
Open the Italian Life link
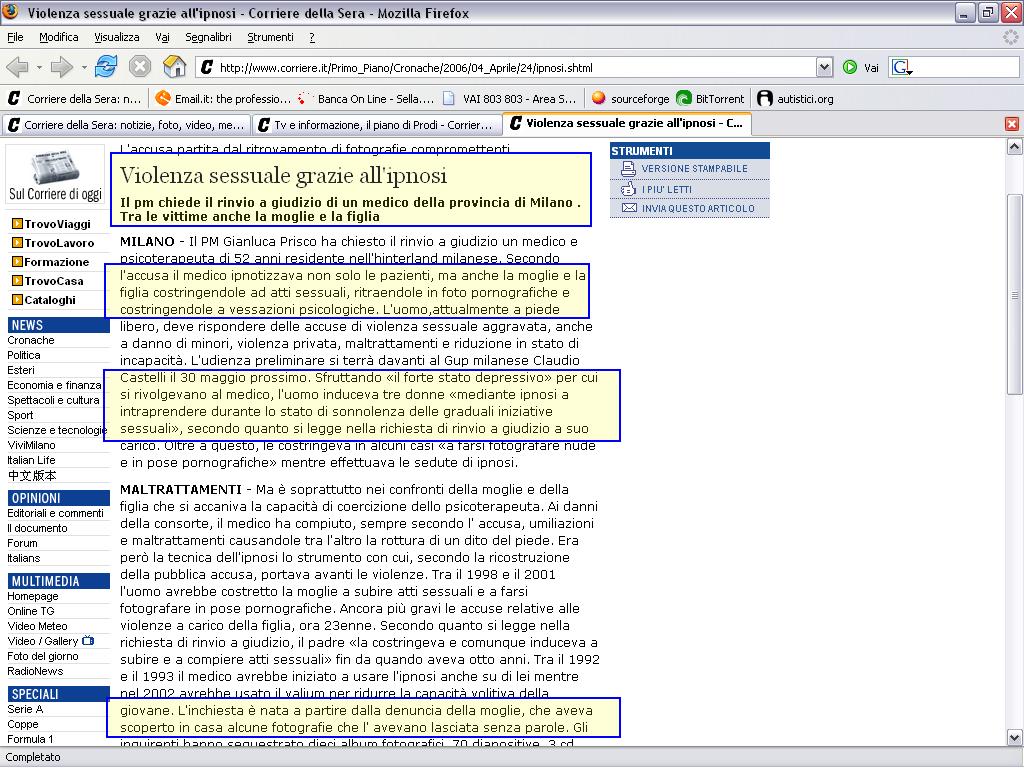pos(31,460)
